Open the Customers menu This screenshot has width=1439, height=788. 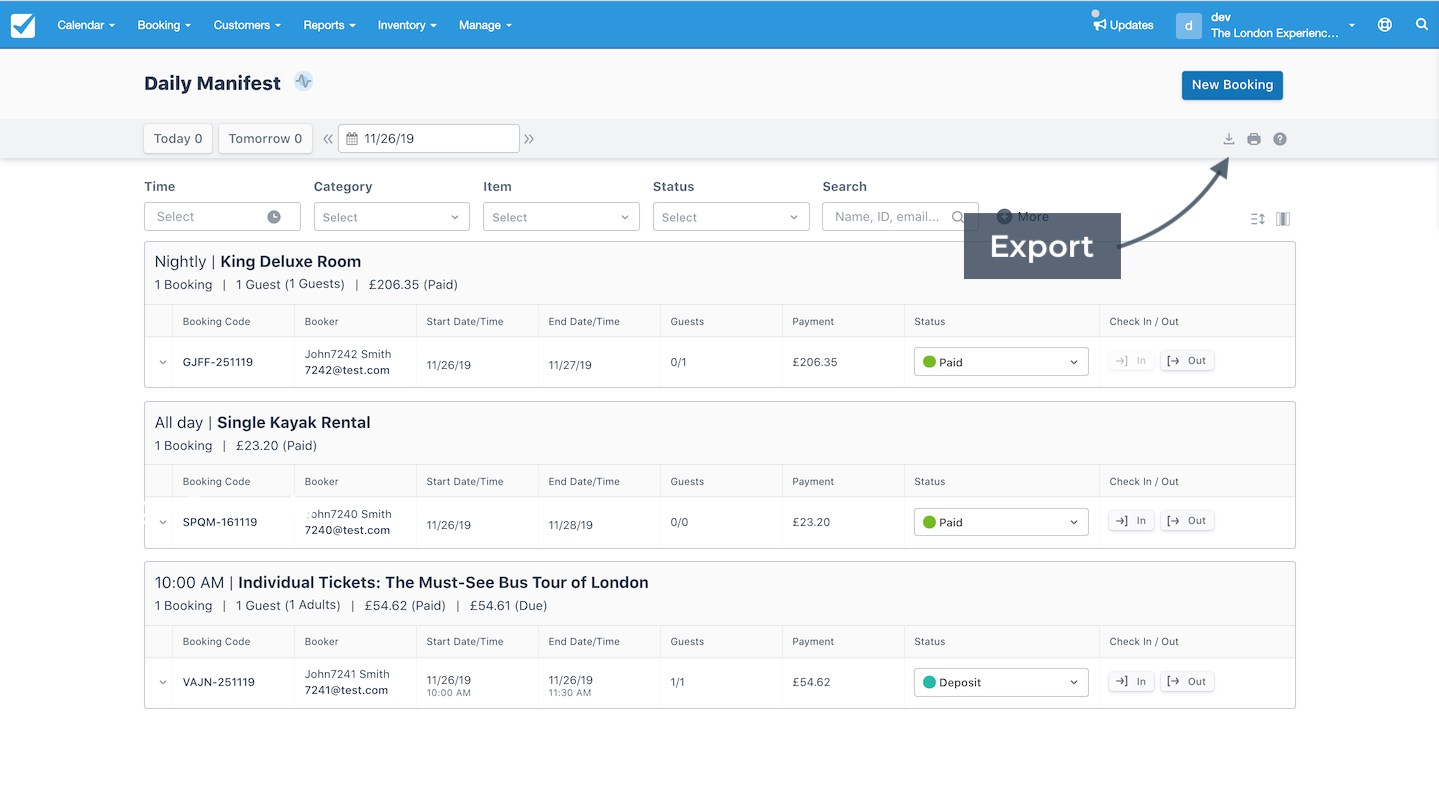click(x=247, y=25)
